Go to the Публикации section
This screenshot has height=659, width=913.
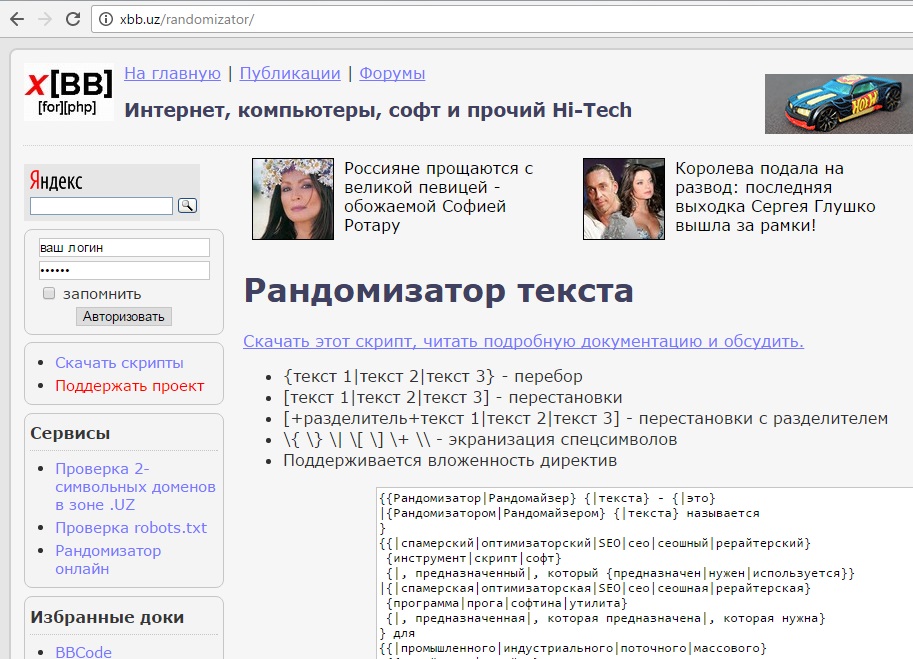point(290,73)
